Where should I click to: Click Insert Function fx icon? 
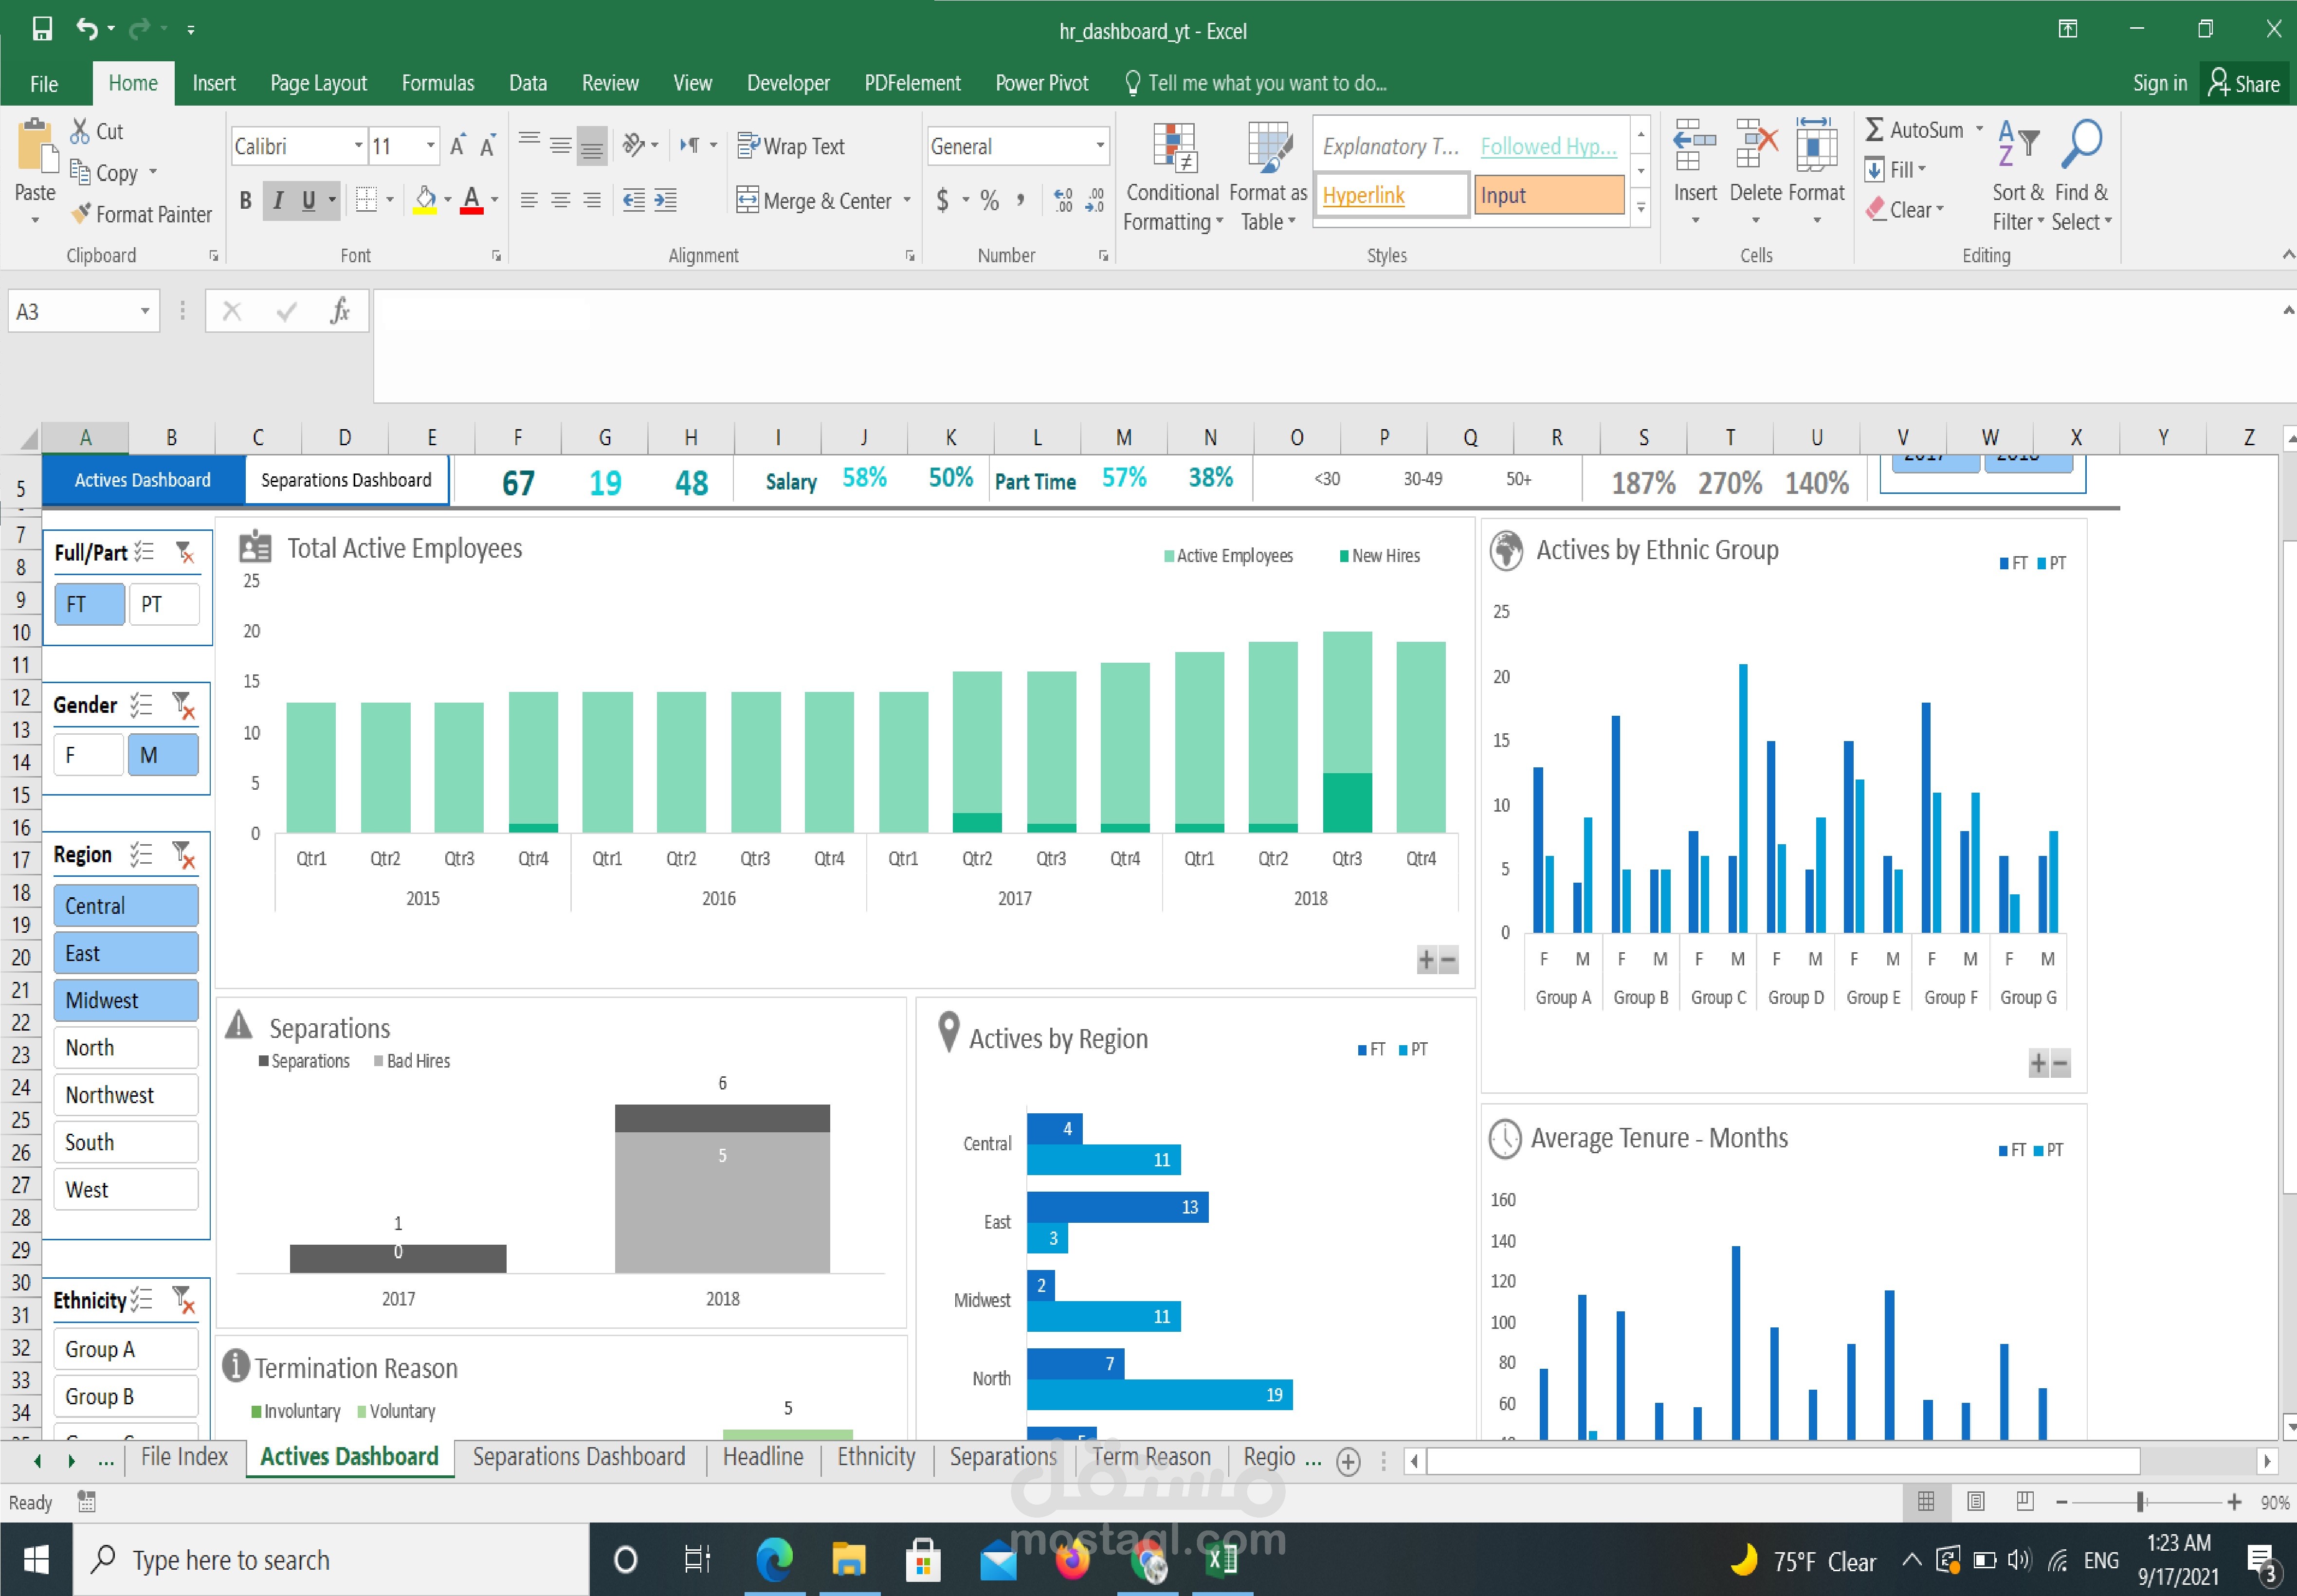[340, 311]
